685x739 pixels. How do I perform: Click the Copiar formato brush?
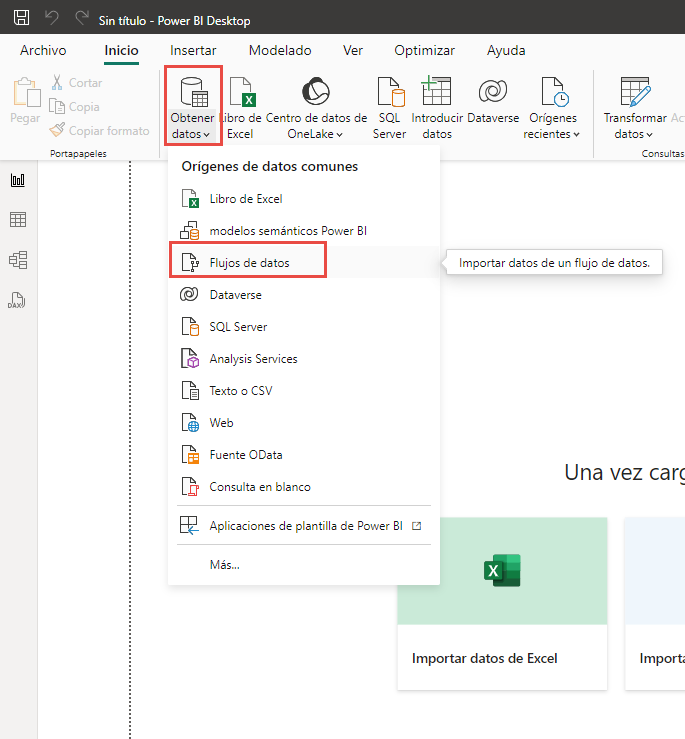99,131
